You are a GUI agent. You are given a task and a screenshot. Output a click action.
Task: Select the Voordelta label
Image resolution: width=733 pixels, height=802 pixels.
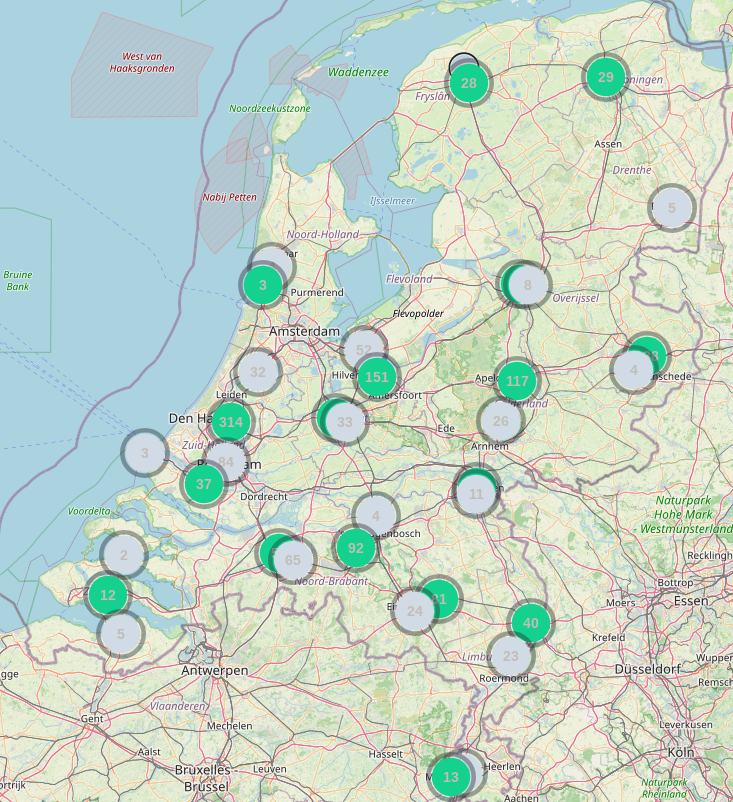(89, 511)
